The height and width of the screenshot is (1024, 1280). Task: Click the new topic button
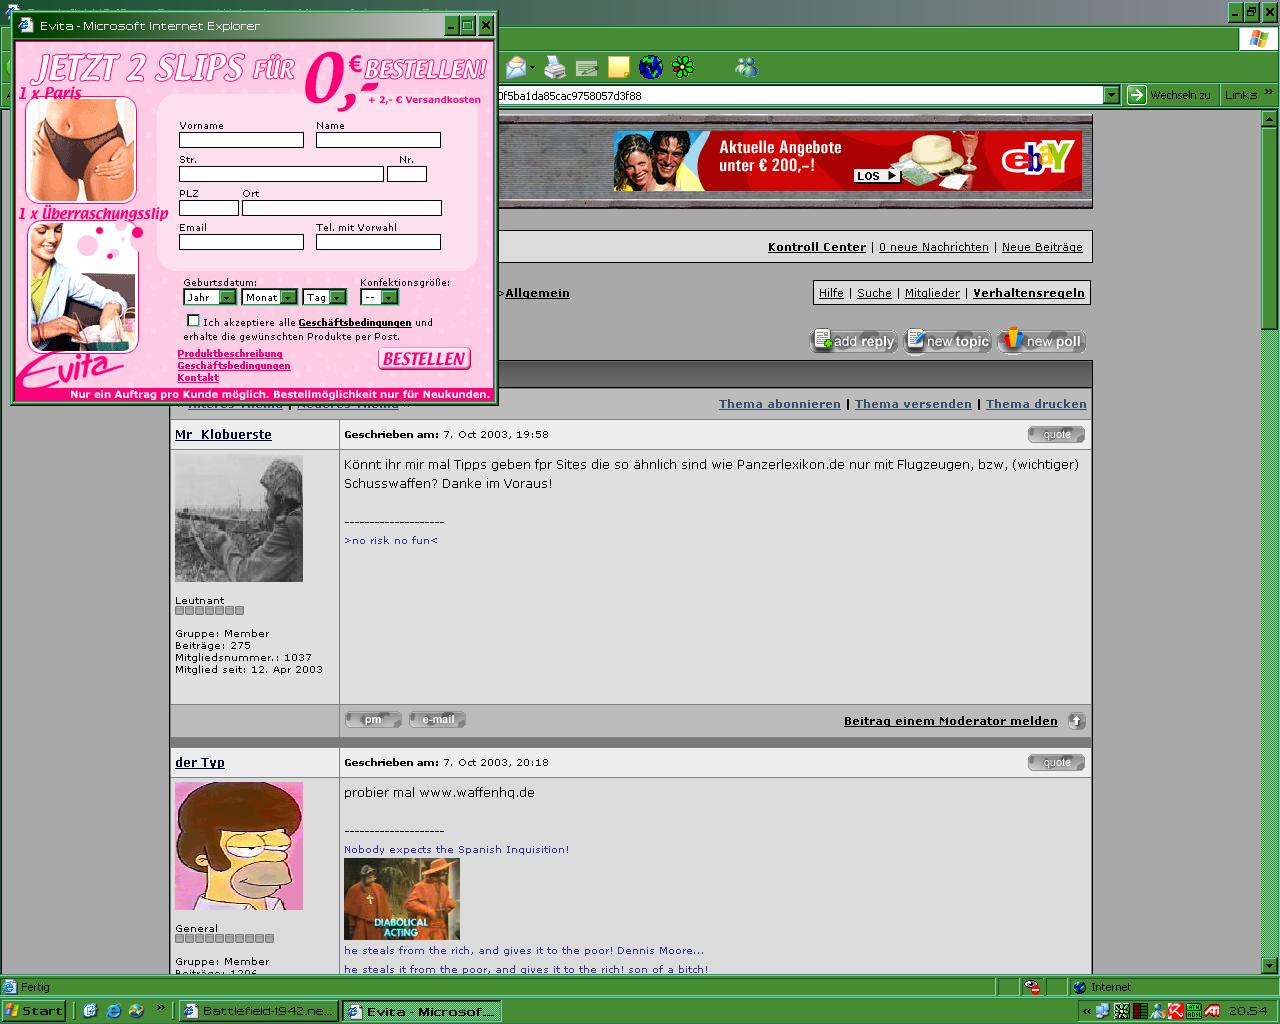point(948,341)
